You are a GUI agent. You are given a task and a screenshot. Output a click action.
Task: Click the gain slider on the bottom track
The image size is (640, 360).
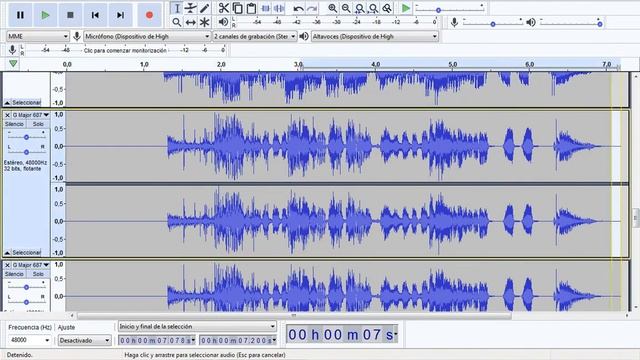(x=26, y=287)
